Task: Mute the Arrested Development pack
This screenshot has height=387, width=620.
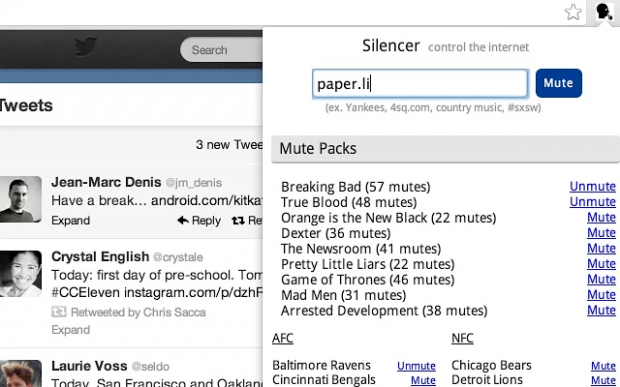Action: click(601, 310)
